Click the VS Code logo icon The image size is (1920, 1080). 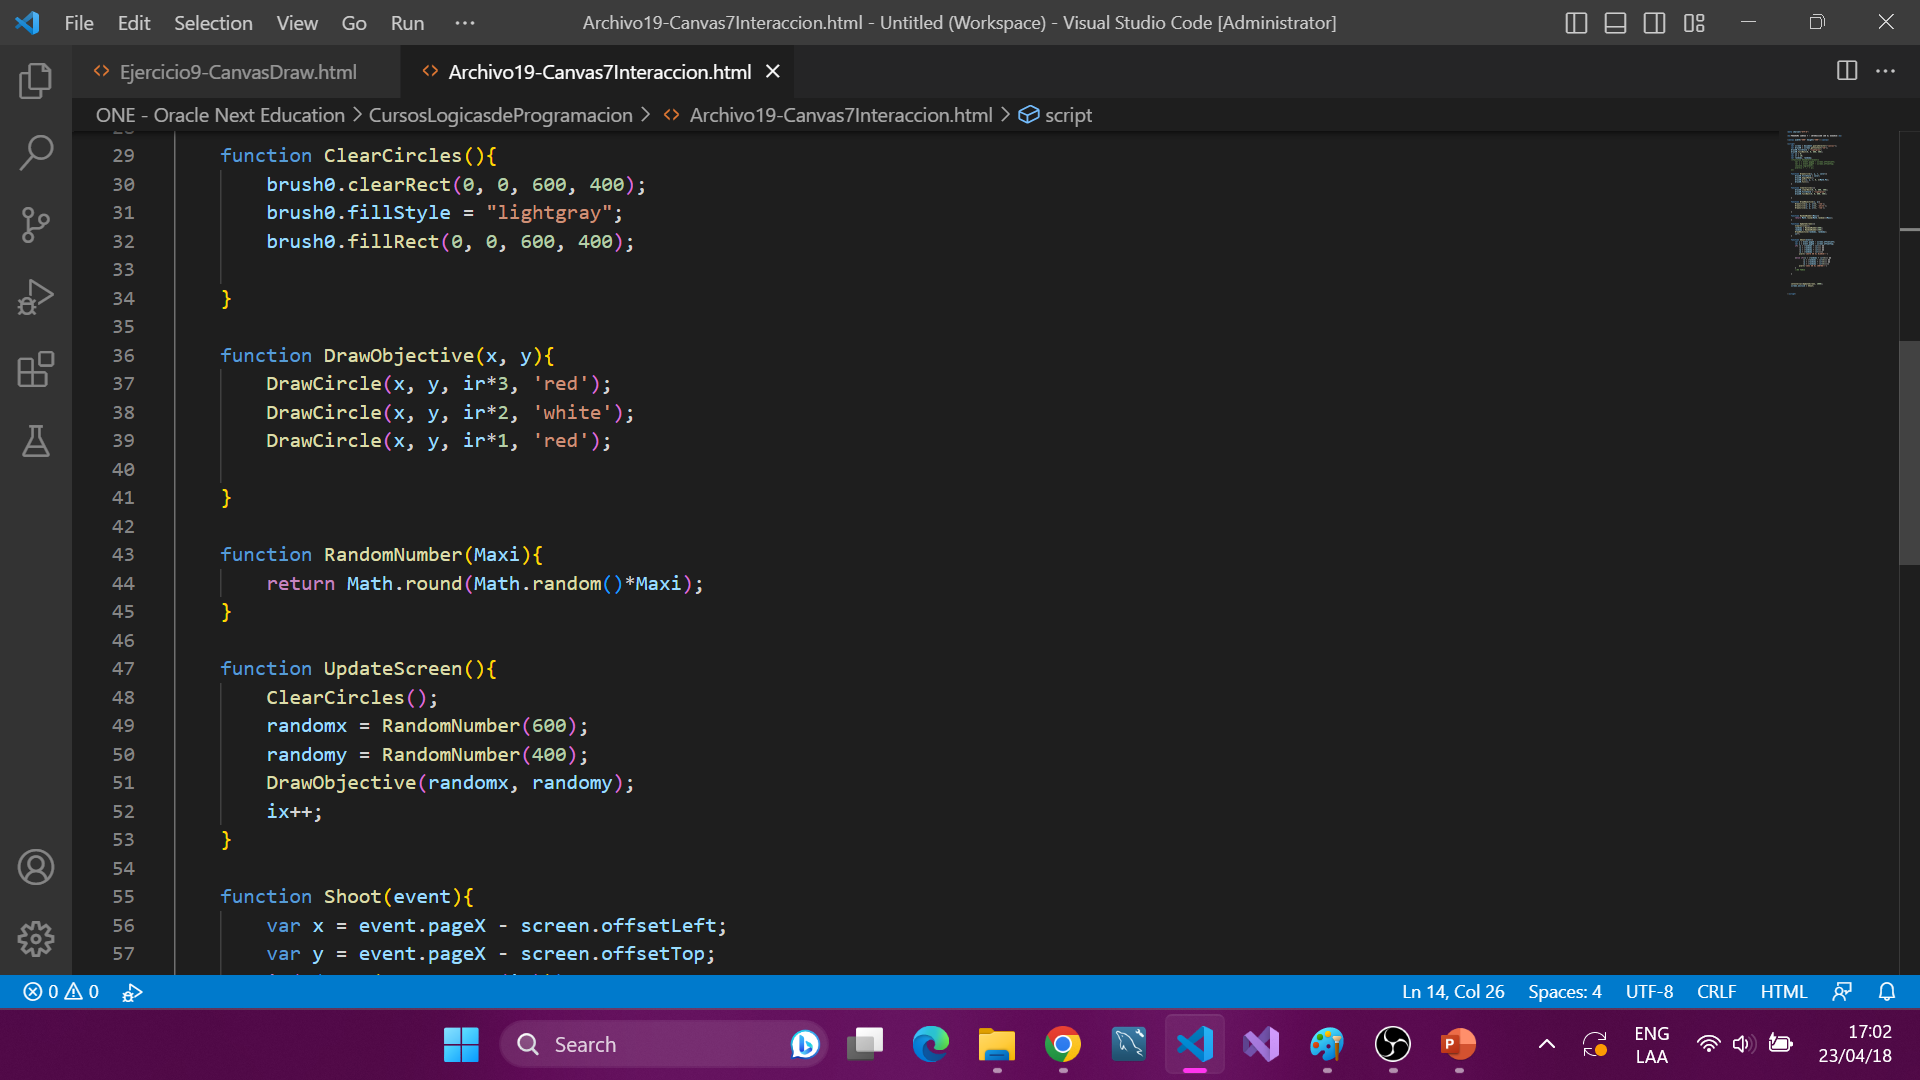tap(28, 22)
